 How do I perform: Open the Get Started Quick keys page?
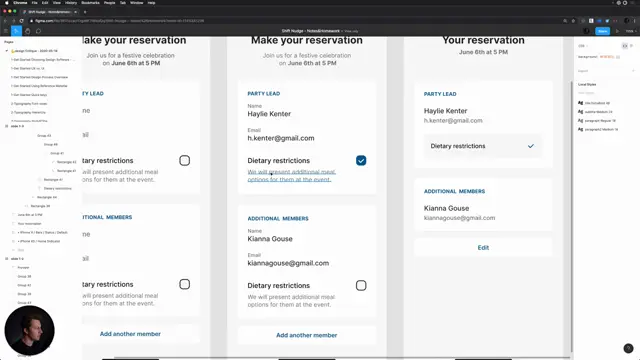tap(29, 95)
